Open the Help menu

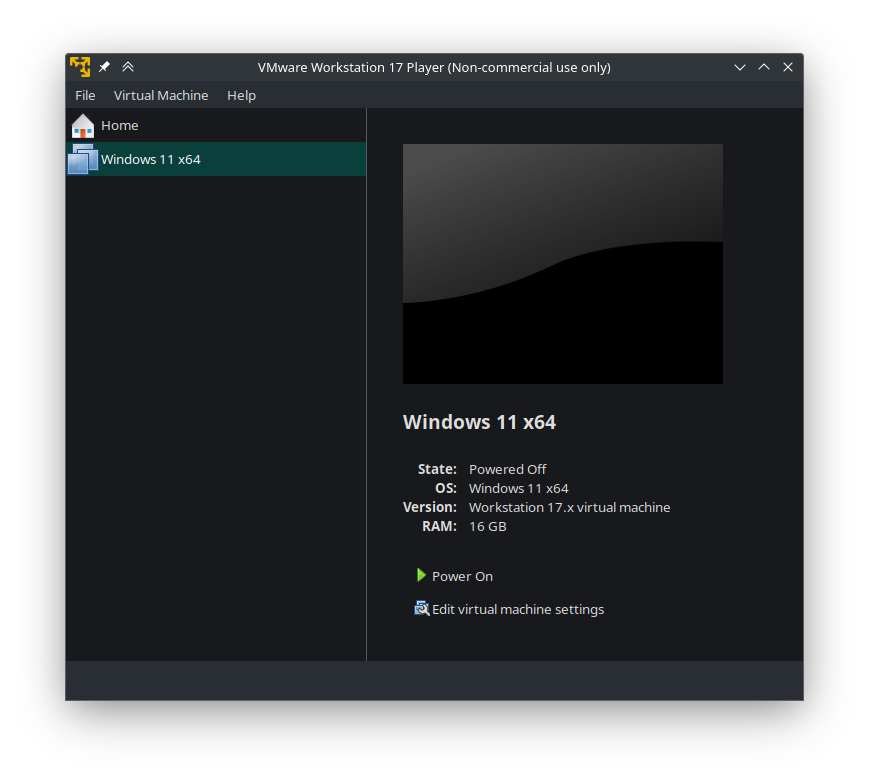241,95
